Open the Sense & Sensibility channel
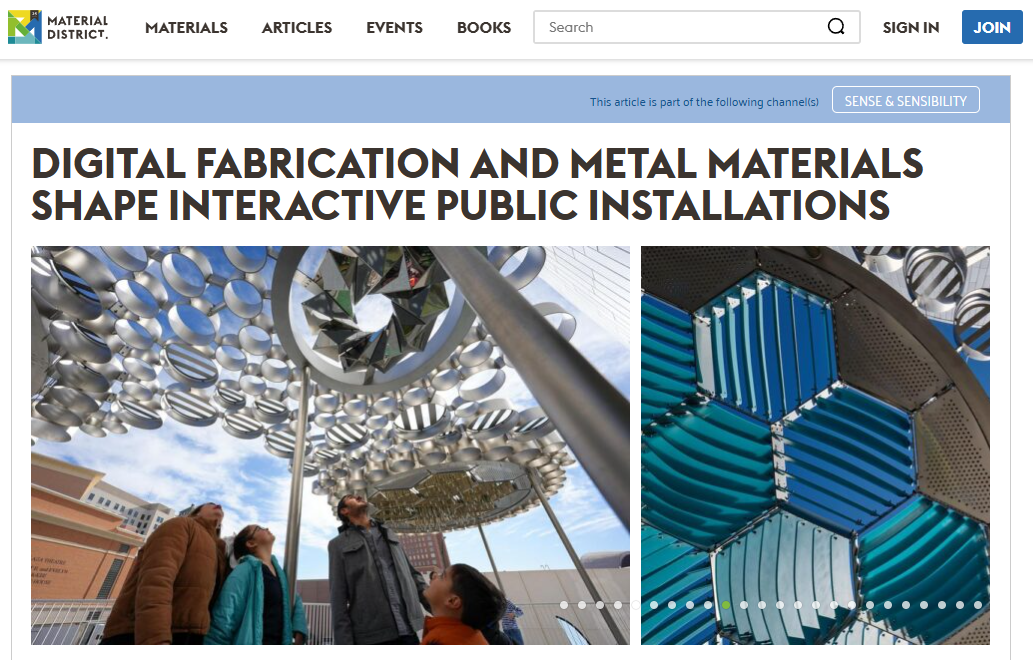 pos(905,100)
